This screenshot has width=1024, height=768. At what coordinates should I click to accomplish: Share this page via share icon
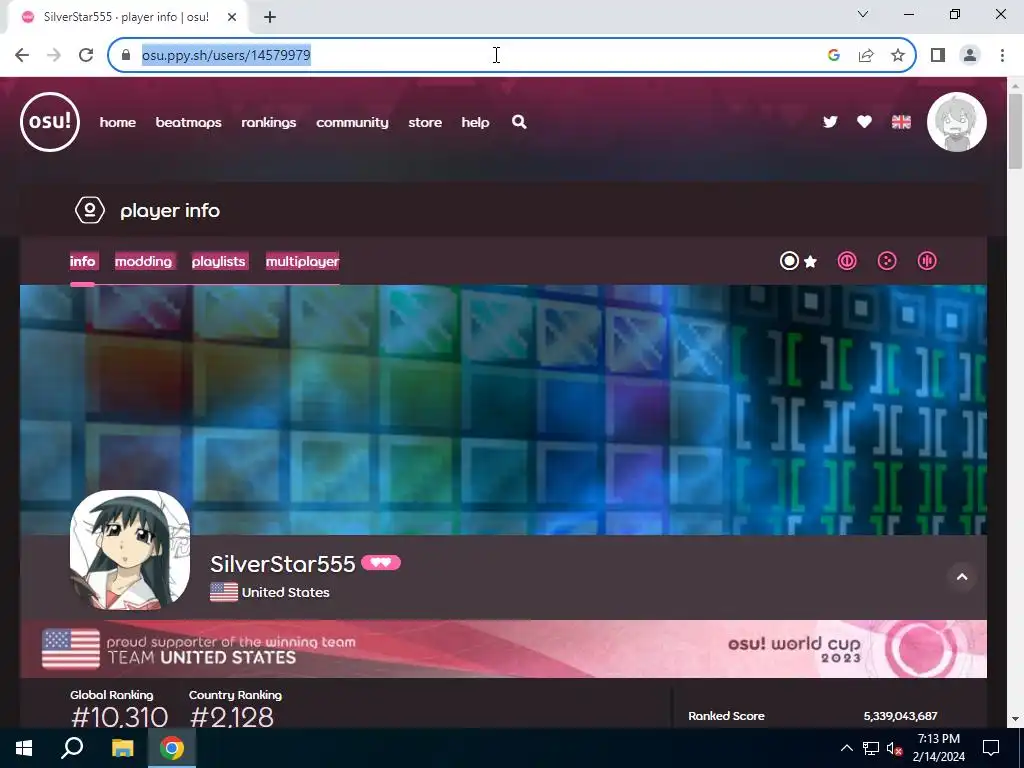pyautogui.click(x=866, y=55)
